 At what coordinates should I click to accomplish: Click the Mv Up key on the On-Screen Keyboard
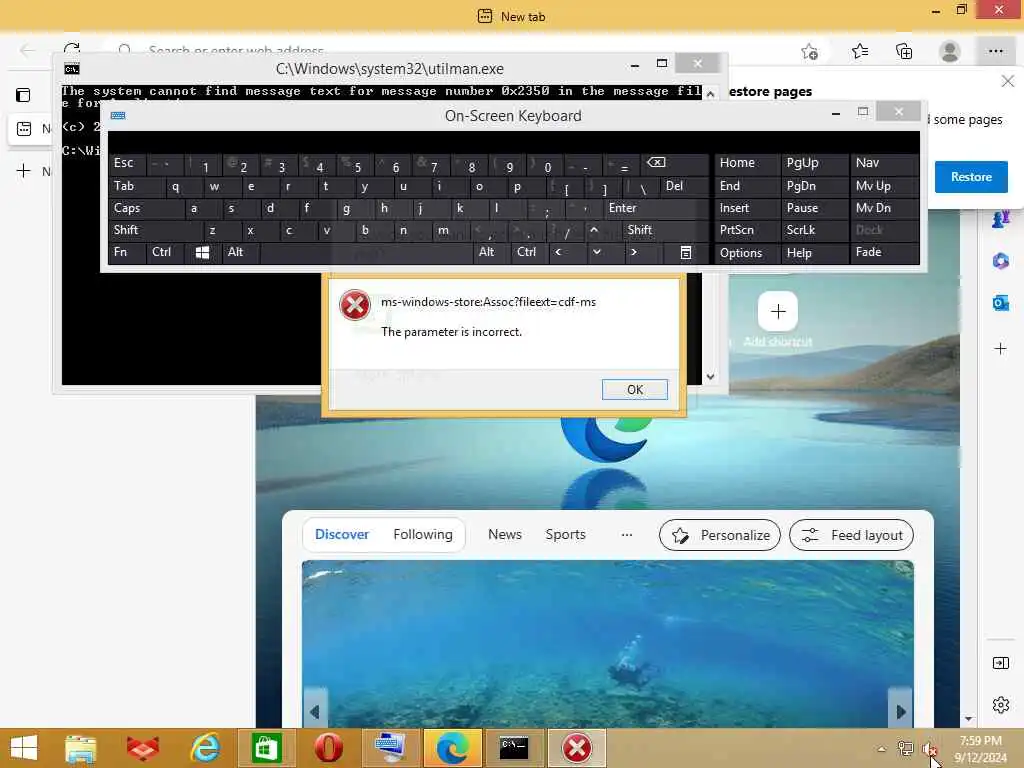884,186
